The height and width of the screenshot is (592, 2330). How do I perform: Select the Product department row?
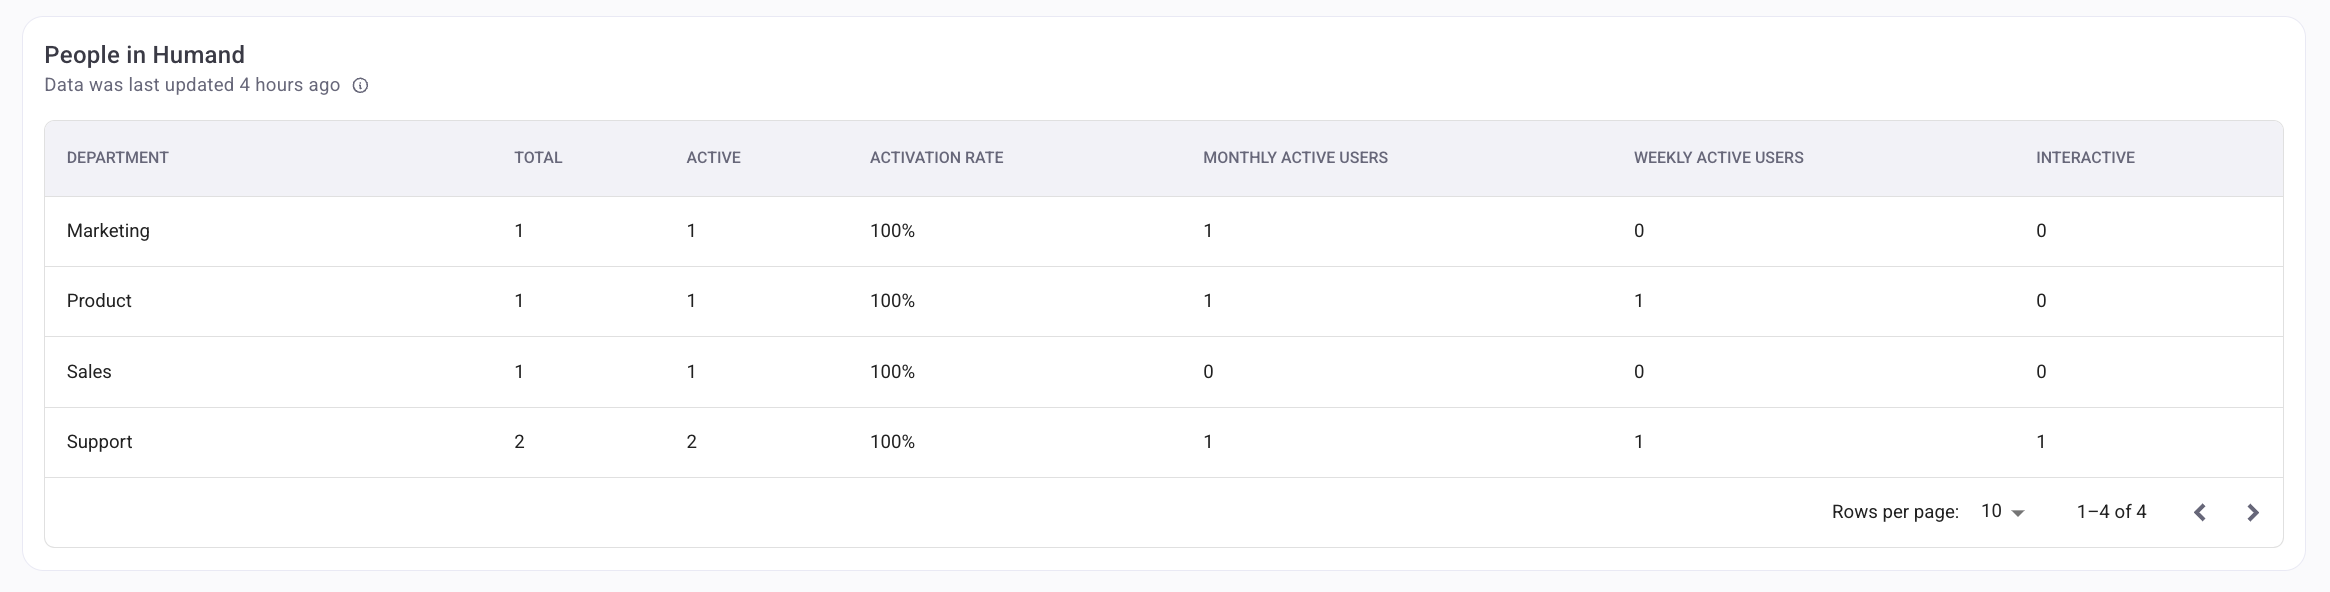pyautogui.click(x=99, y=301)
